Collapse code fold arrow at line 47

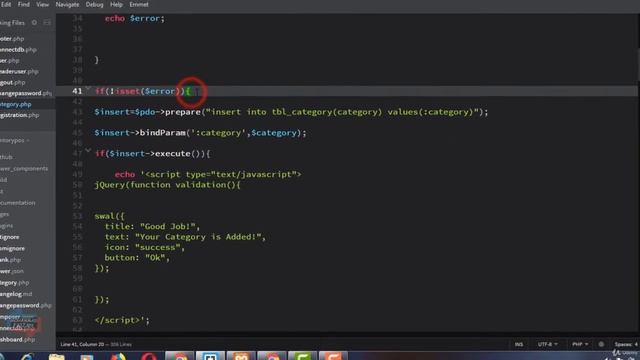point(88,151)
